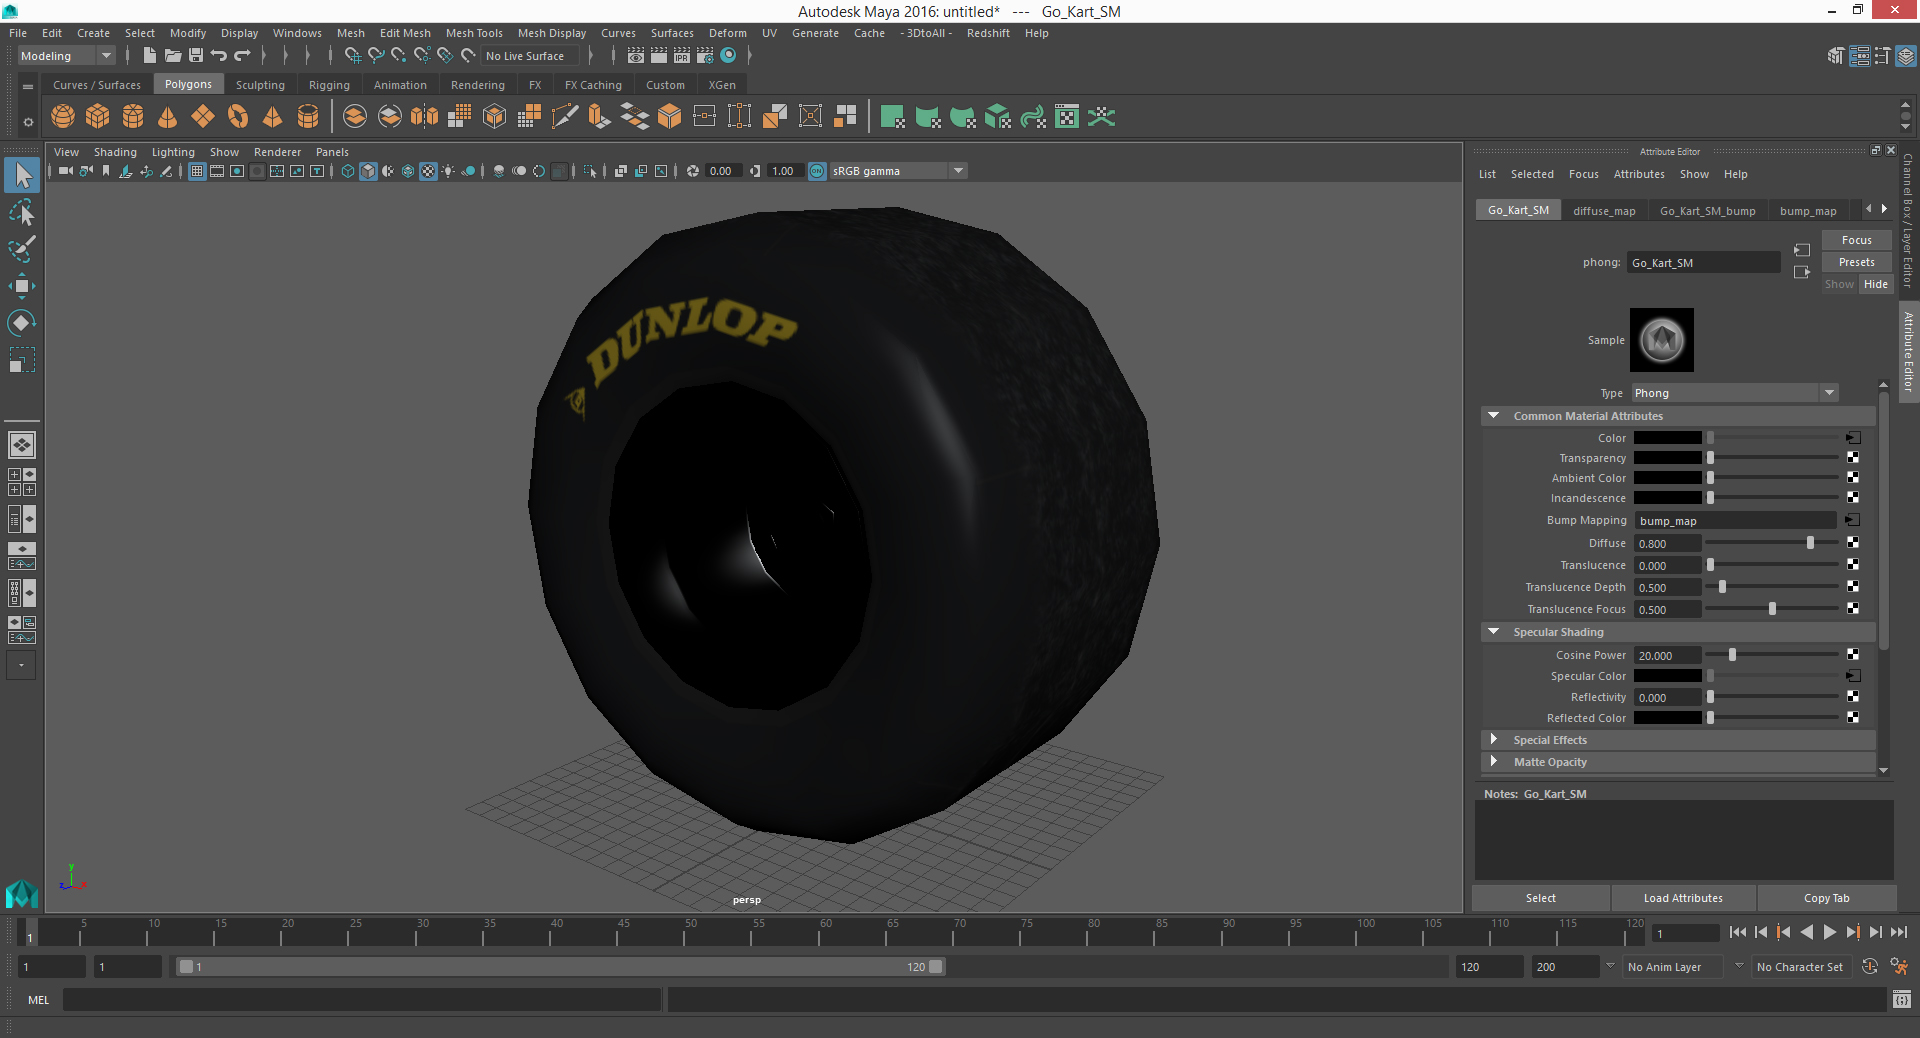Click the phong name field Go_Kart_SM
Image resolution: width=1920 pixels, height=1038 pixels.
1703,263
